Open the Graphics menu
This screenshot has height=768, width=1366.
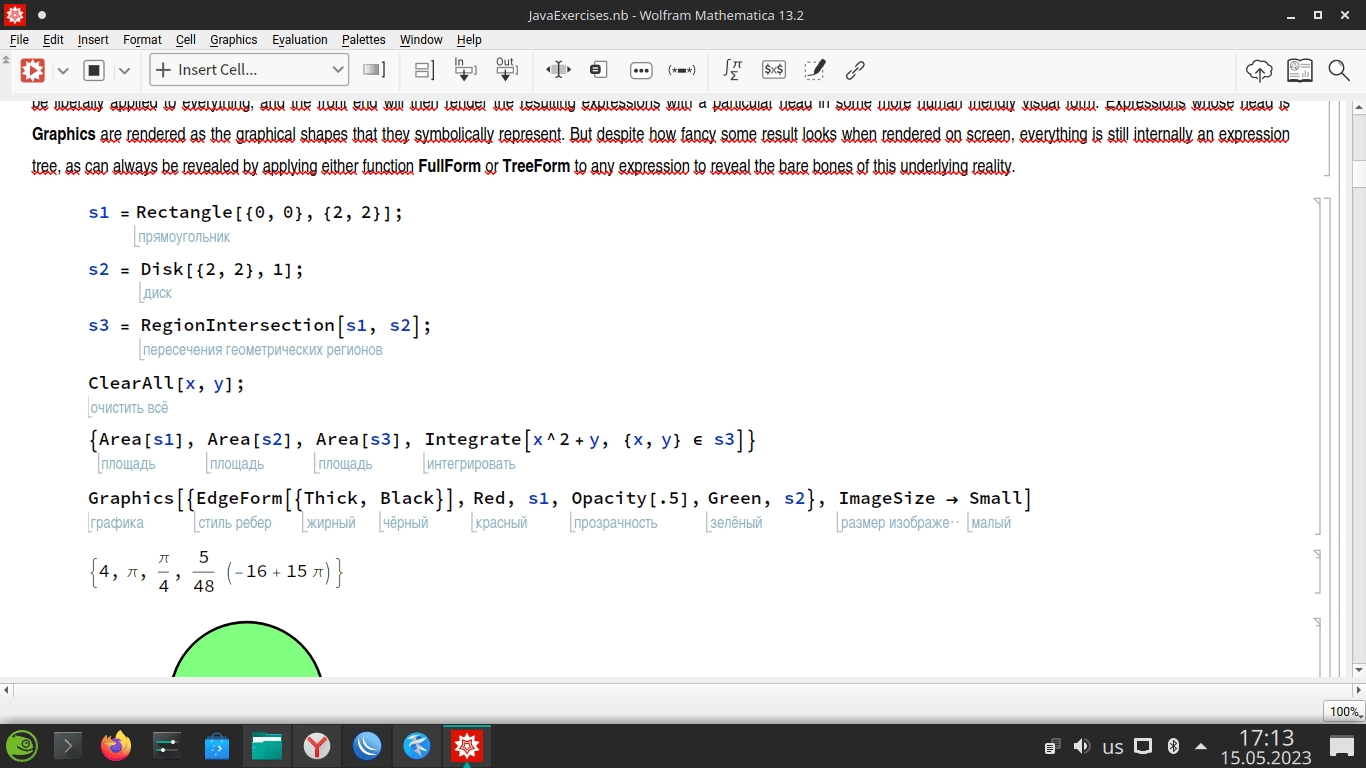(x=234, y=40)
